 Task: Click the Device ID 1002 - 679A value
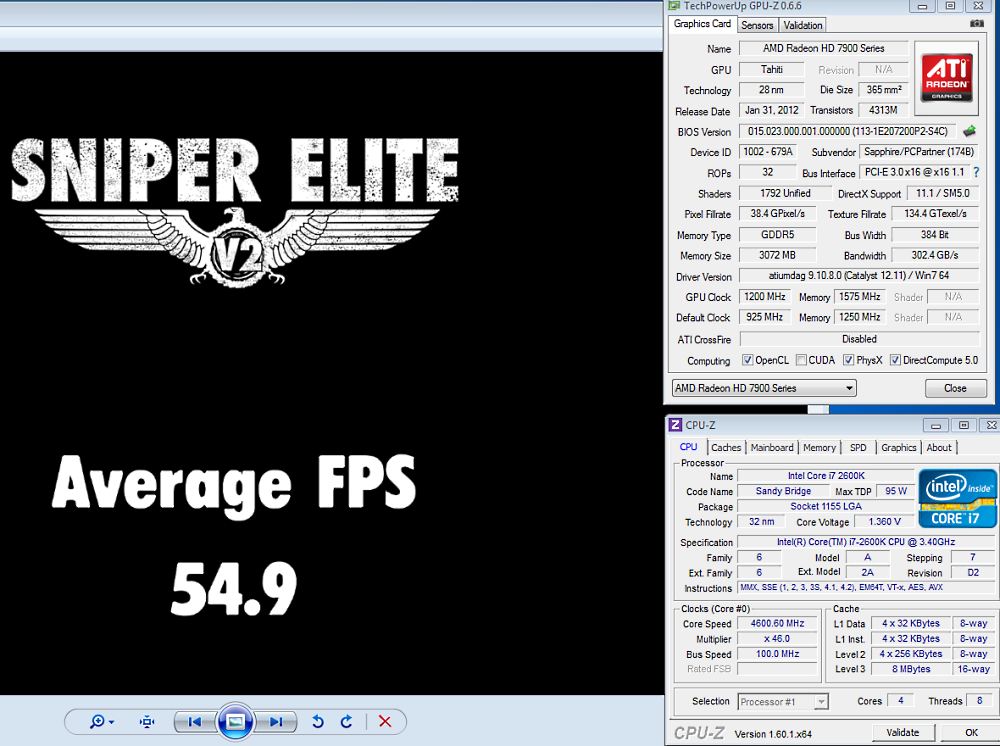tap(768, 152)
